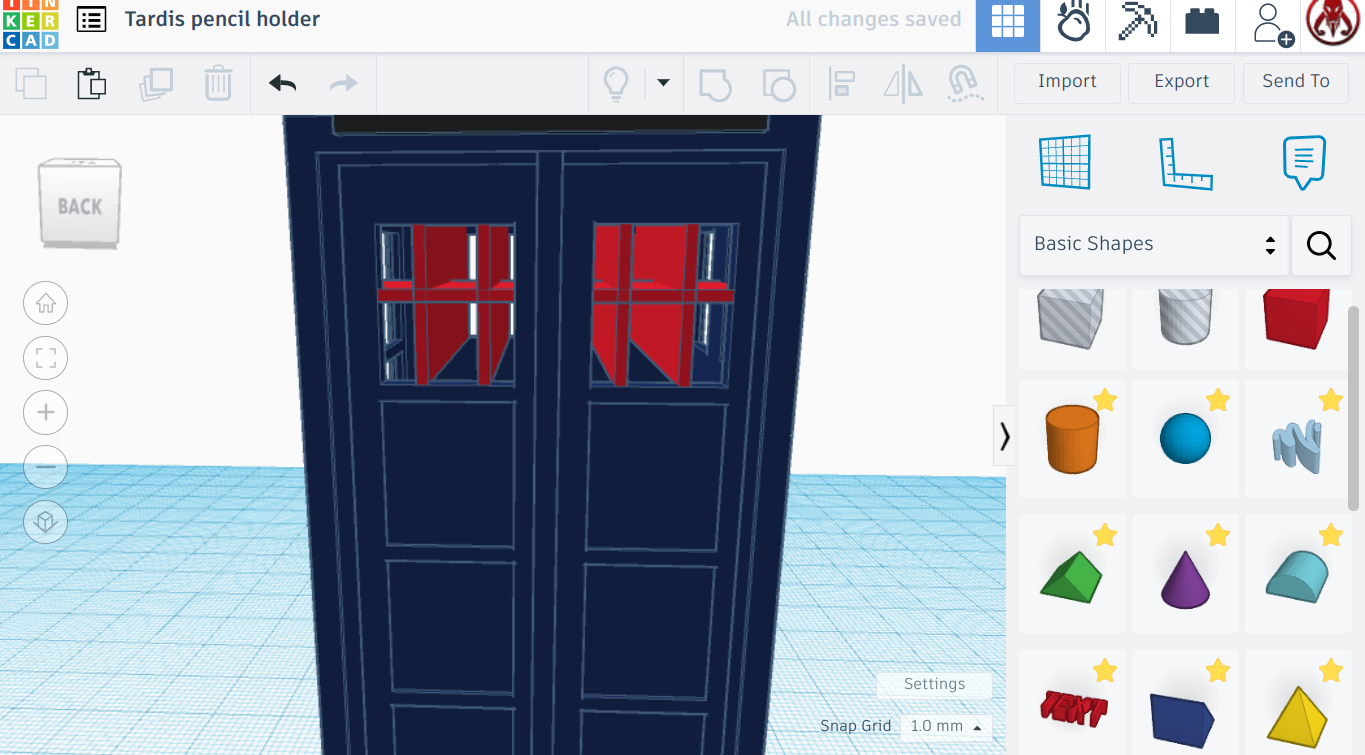Select the orange Cylinder shape
1365x755 pixels.
click(1072, 438)
